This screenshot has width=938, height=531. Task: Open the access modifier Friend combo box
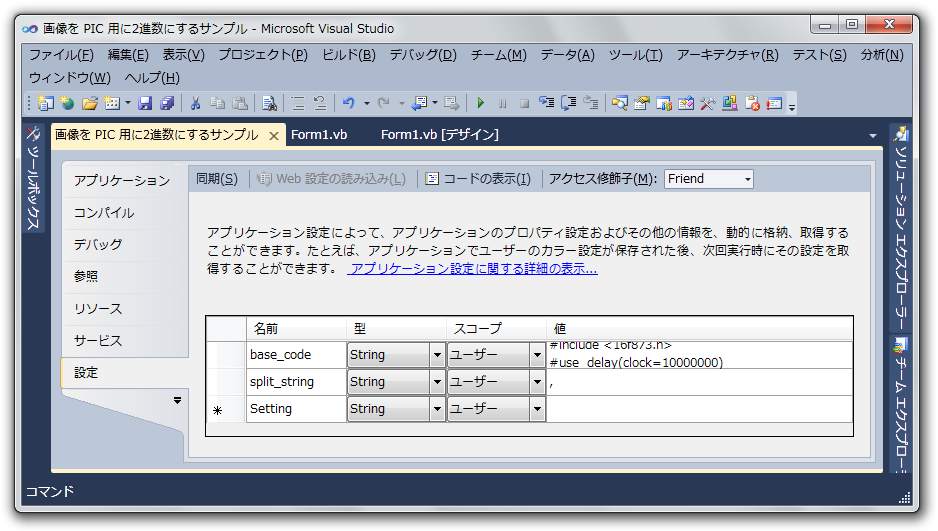point(708,179)
